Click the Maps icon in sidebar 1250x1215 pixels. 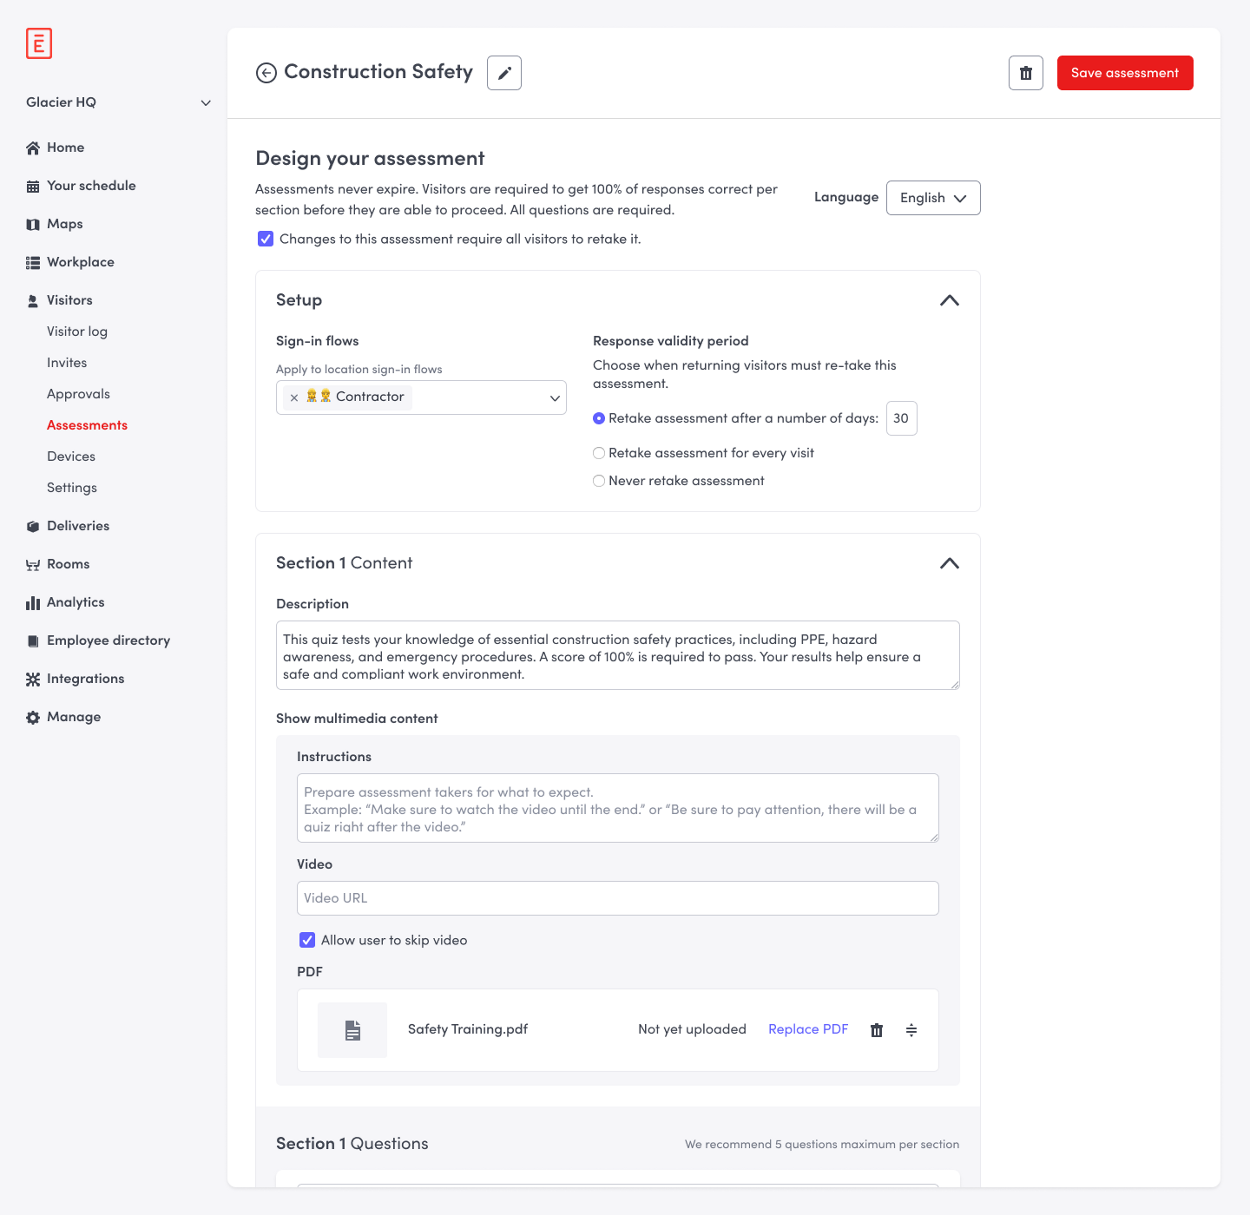[x=33, y=224]
